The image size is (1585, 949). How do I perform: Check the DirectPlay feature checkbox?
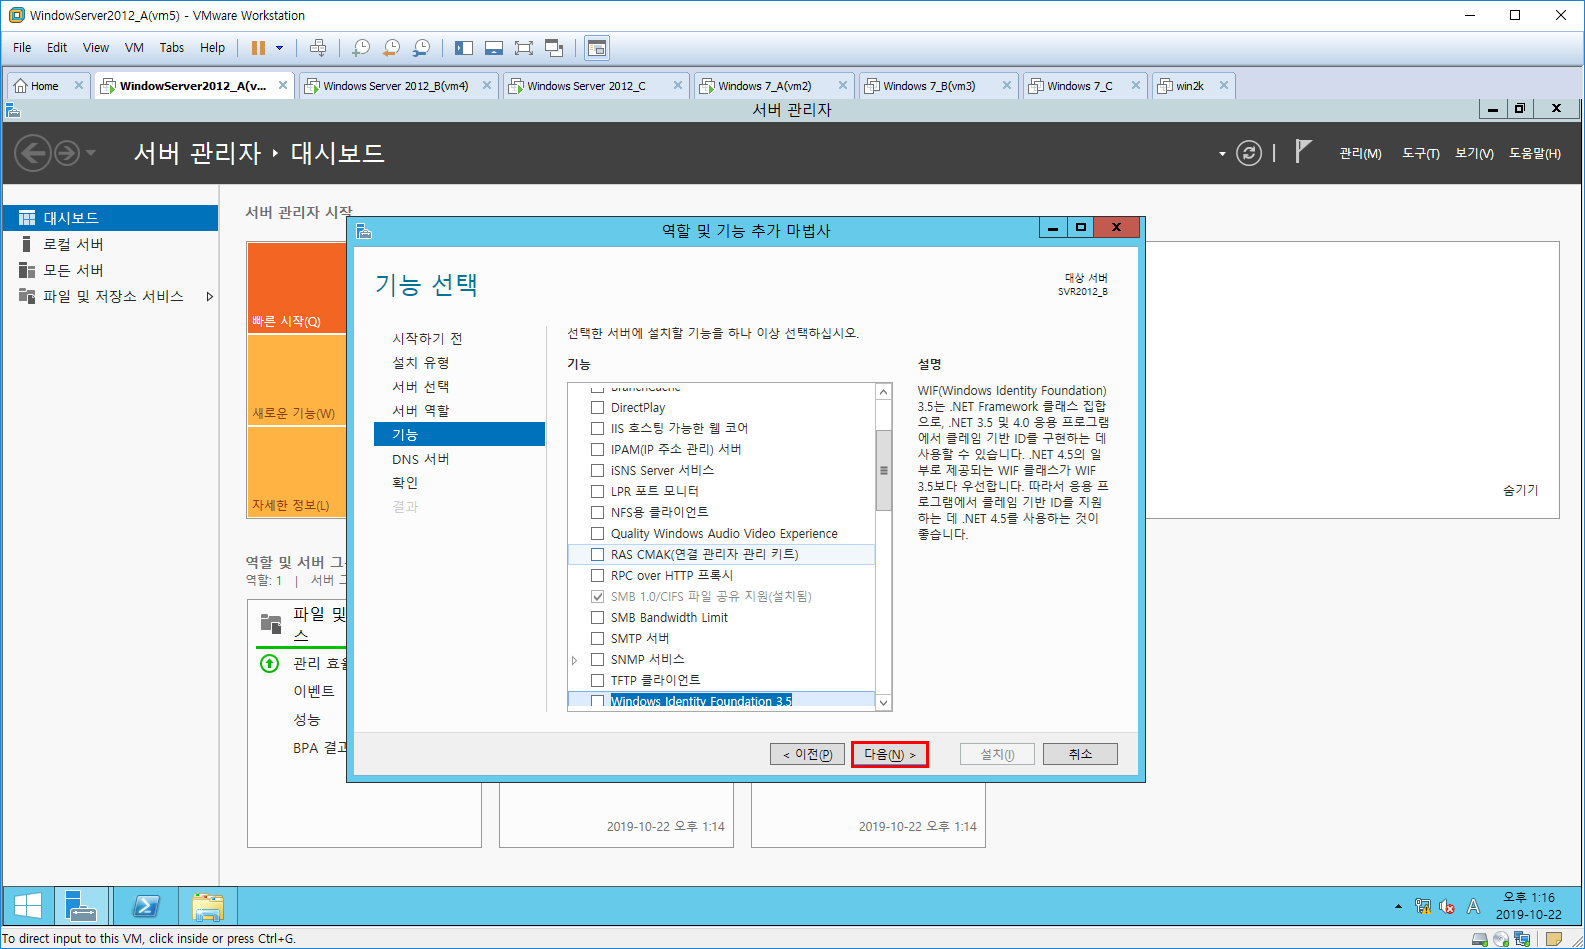pyautogui.click(x=597, y=407)
